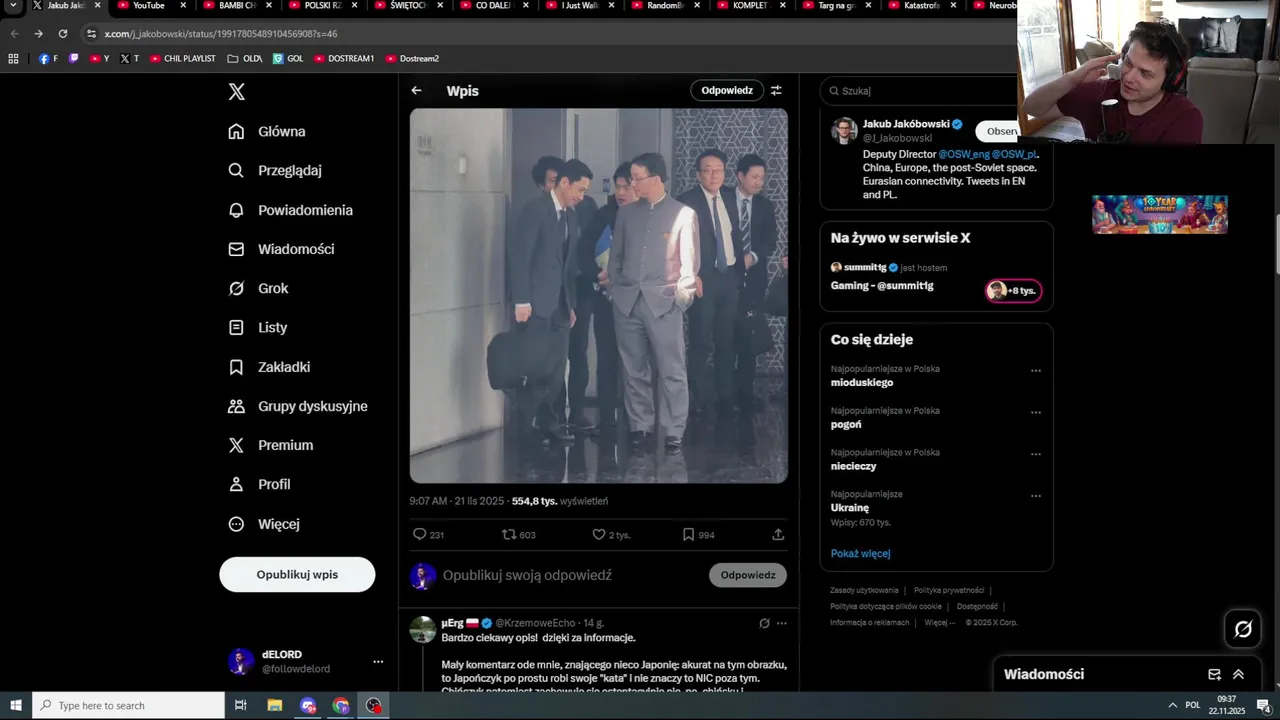Show hidden system tray icons
Screen dimensions: 1280x720
pos(1172,706)
